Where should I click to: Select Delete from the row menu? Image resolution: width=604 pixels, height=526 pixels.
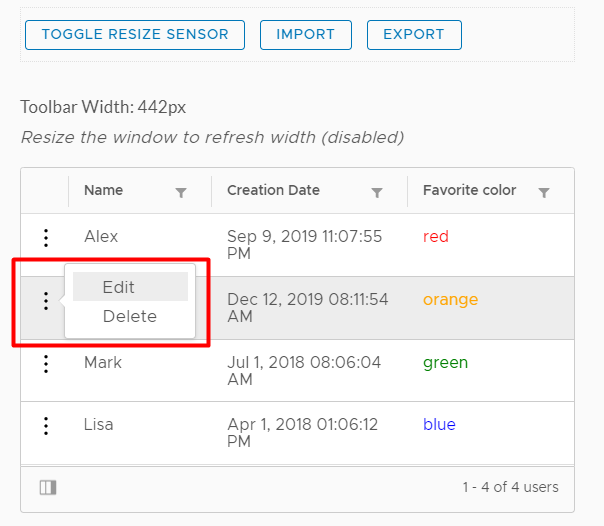tap(130, 316)
